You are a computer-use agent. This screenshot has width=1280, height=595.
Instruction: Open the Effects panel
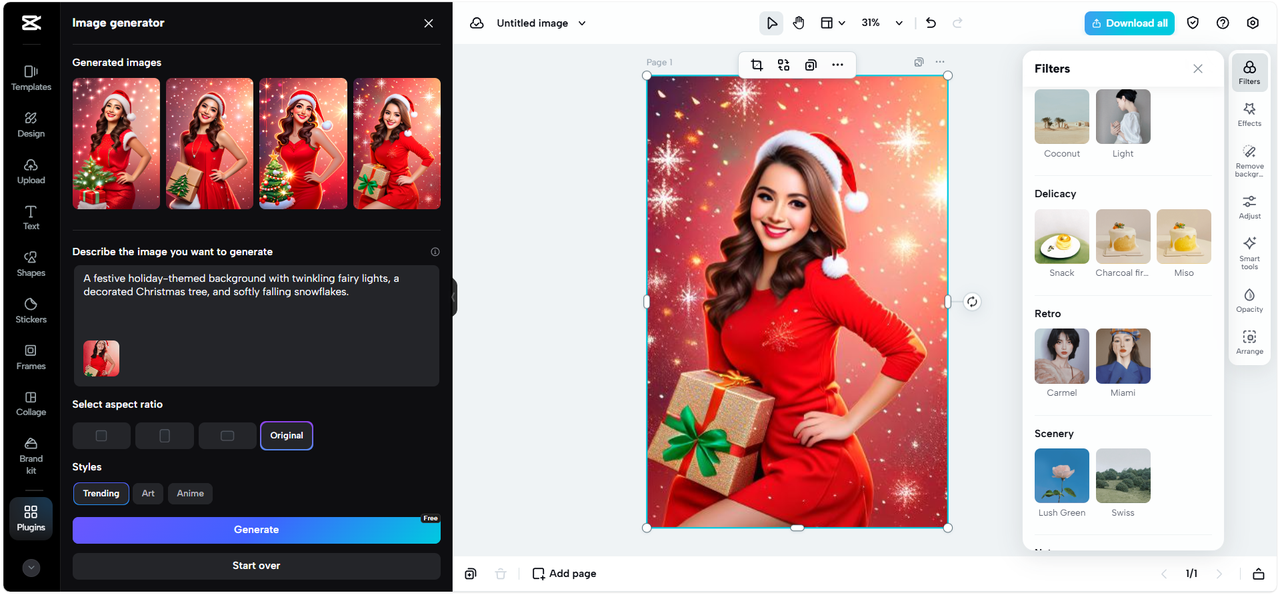click(x=1249, y=114)
